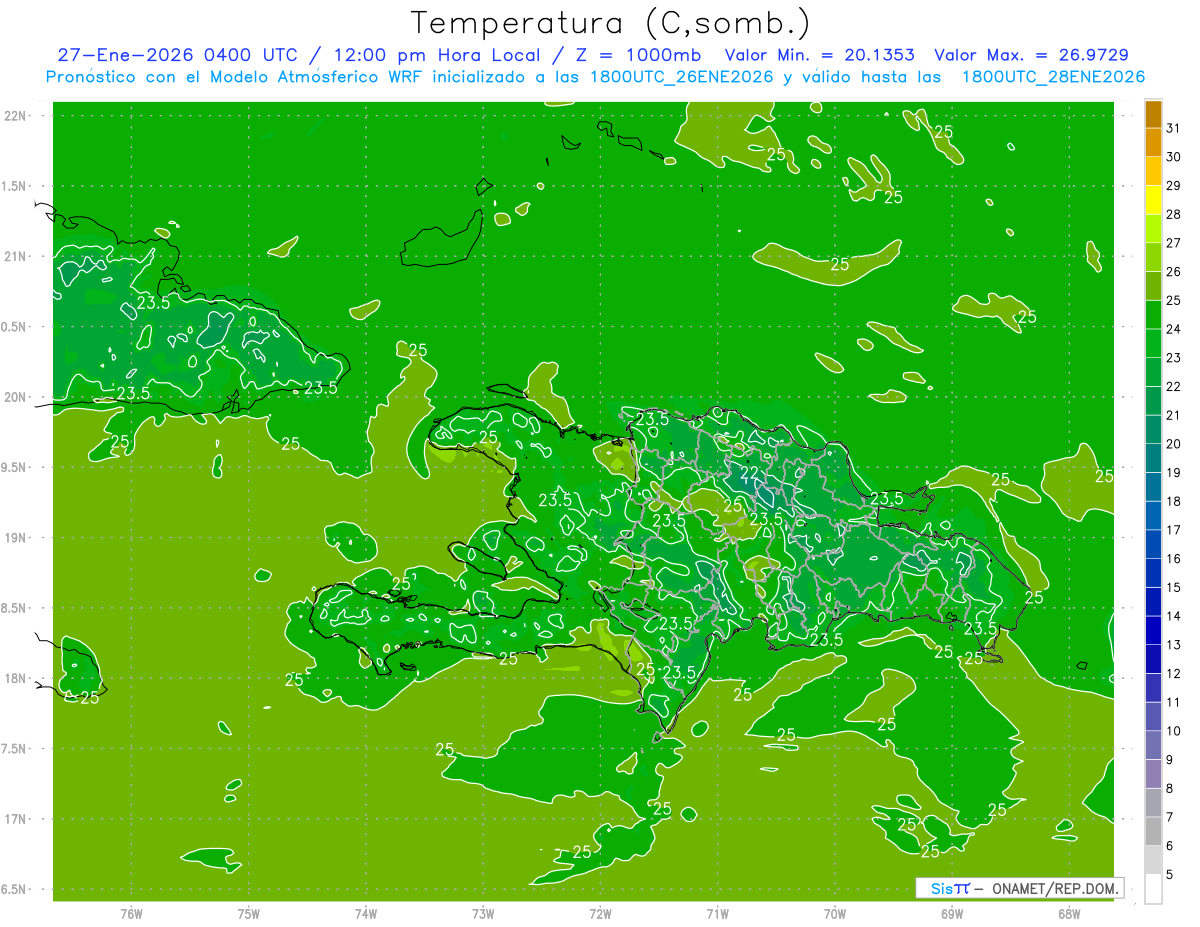Click the green colorbar swatch between 24 and 25
Image resolution: width=1200 pixels, height=927 pixels.
pyautogui.click(x=1154, y=315)
